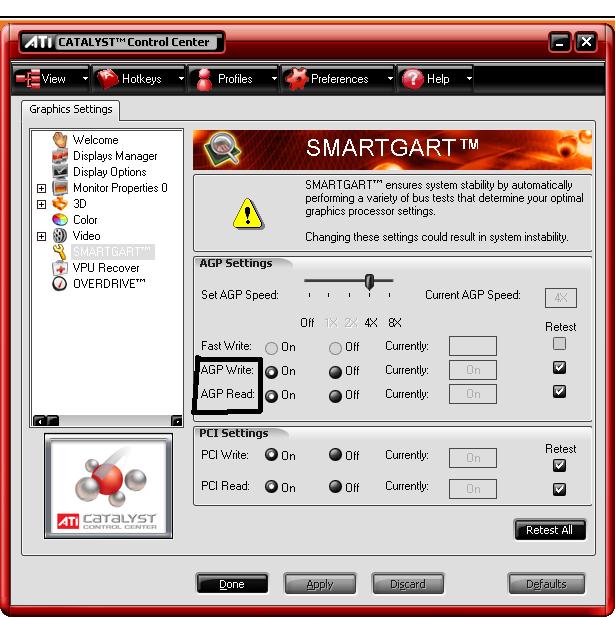Select the Color wheel icon
This screenshot has width=615, height=617.
pyautogui.click(x=59, y=220)
